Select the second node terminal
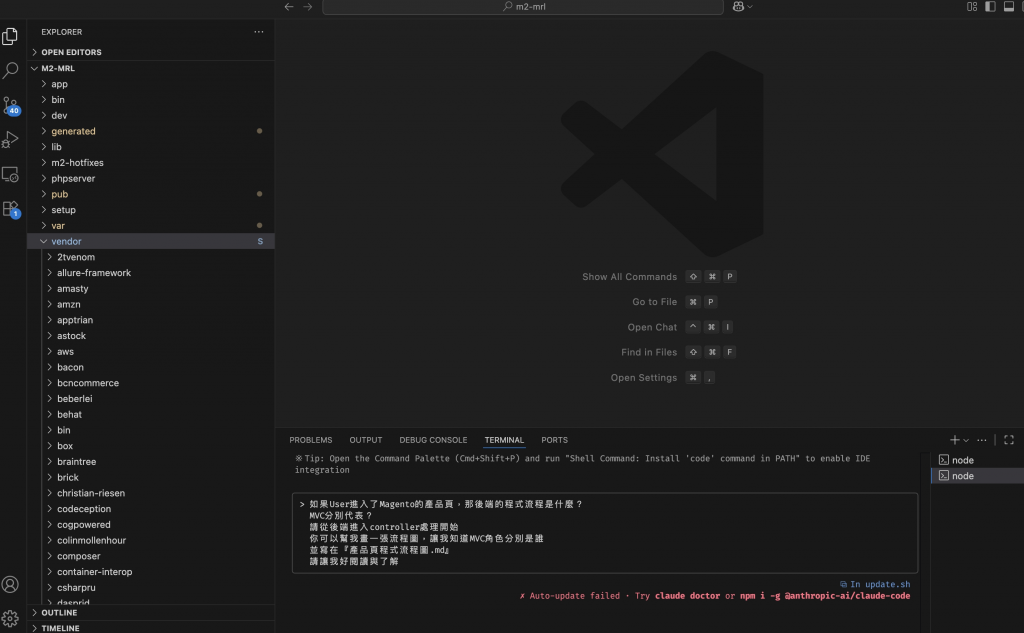 coord(977,476)
